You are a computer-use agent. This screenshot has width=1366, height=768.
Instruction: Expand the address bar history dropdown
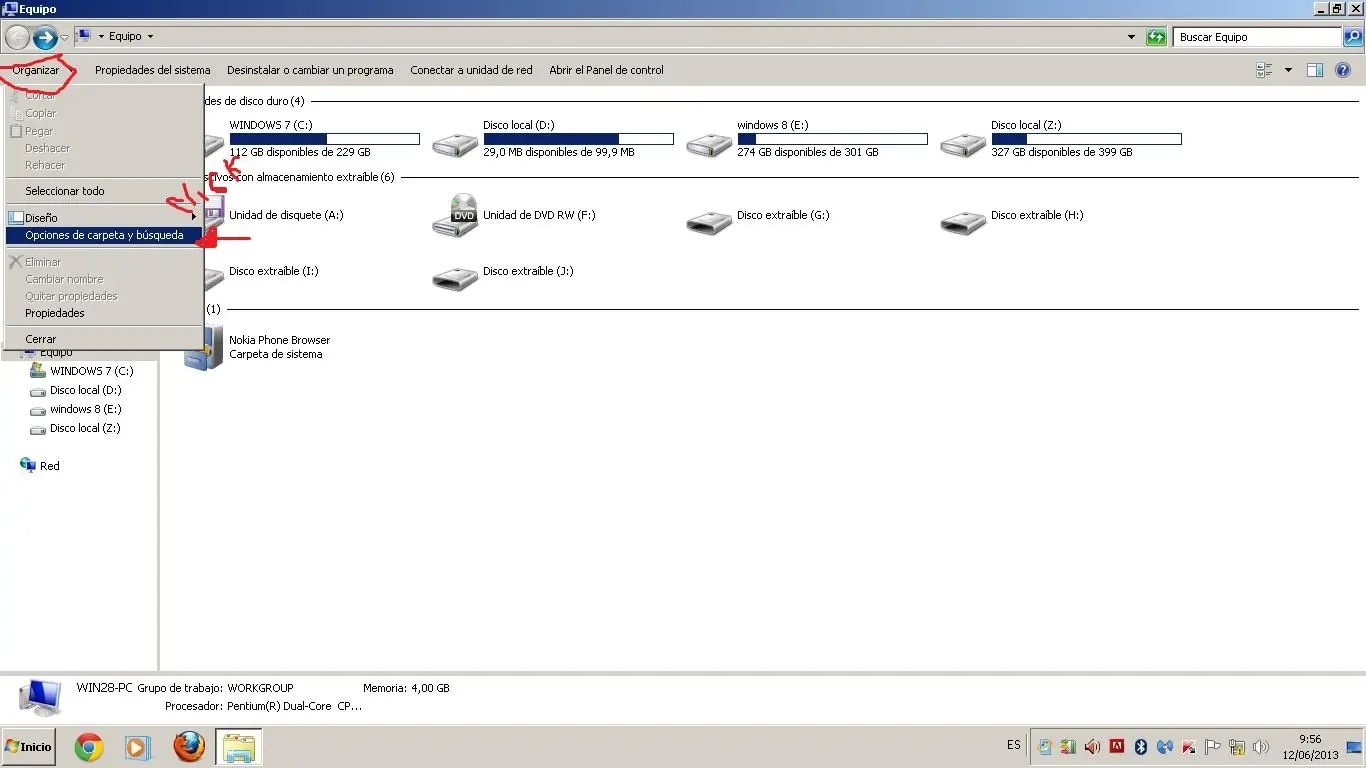click(x=1132, y=37)
